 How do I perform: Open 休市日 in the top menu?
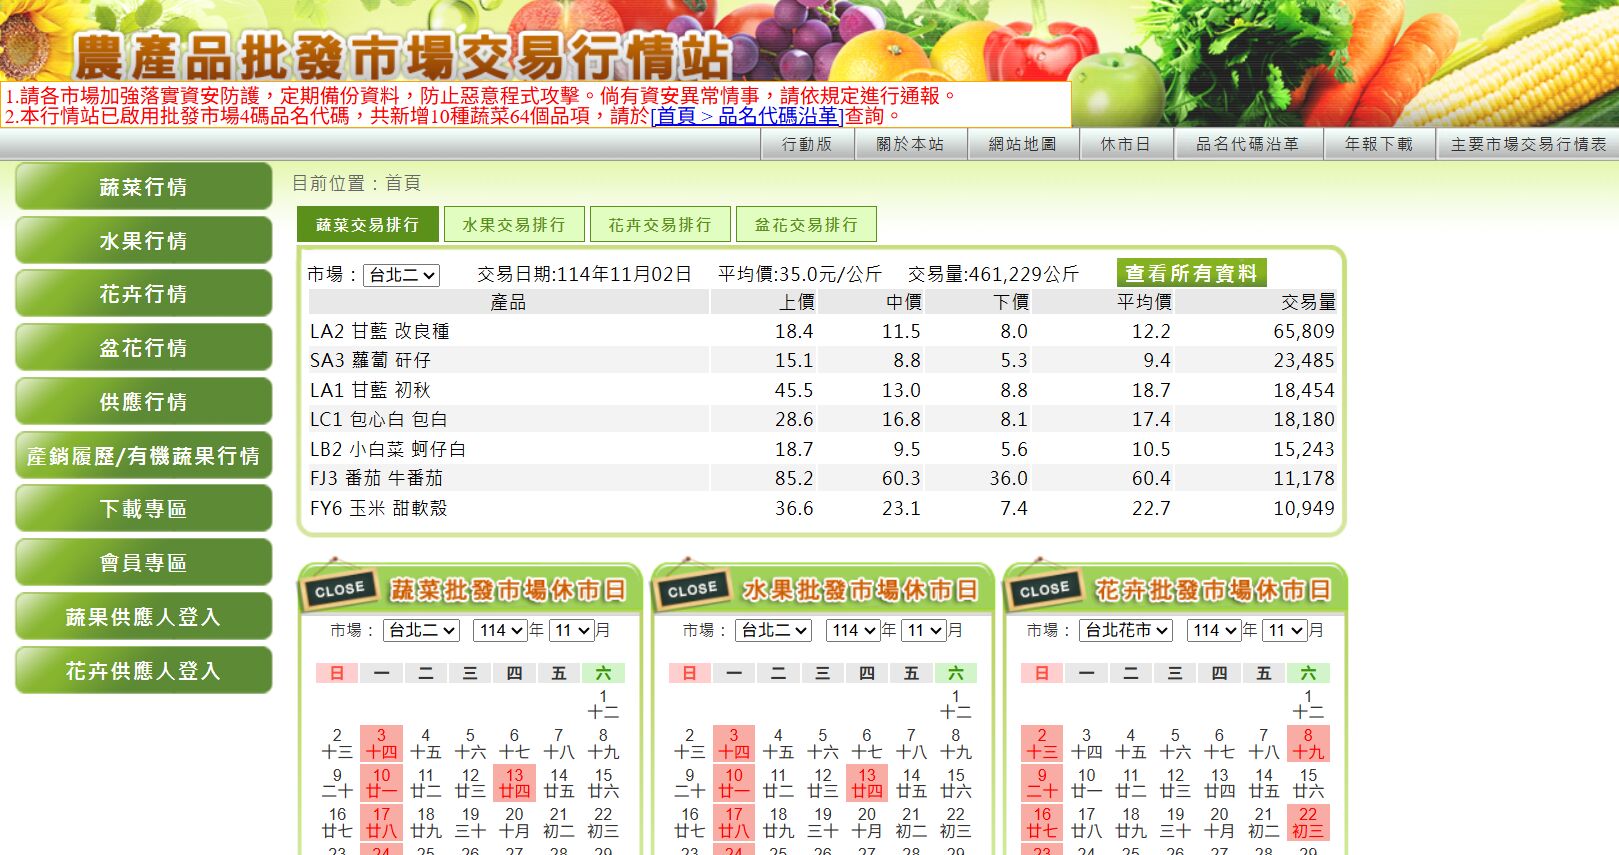(x=1125, y=144)
